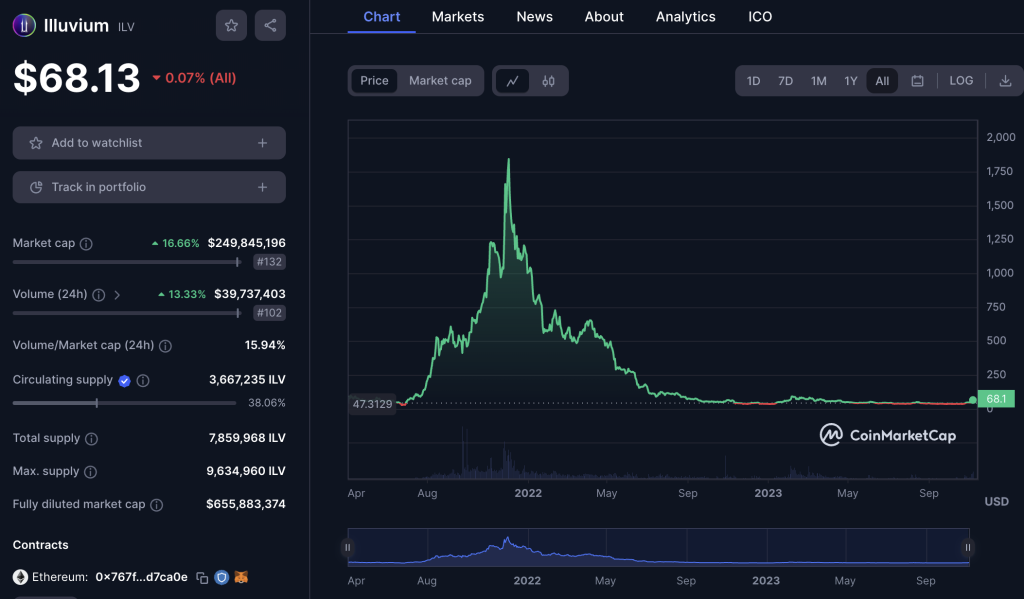This screenshot has height=599, width=1024.
Task: Click the Volume (24h) info icon
Action: (99, 295)
